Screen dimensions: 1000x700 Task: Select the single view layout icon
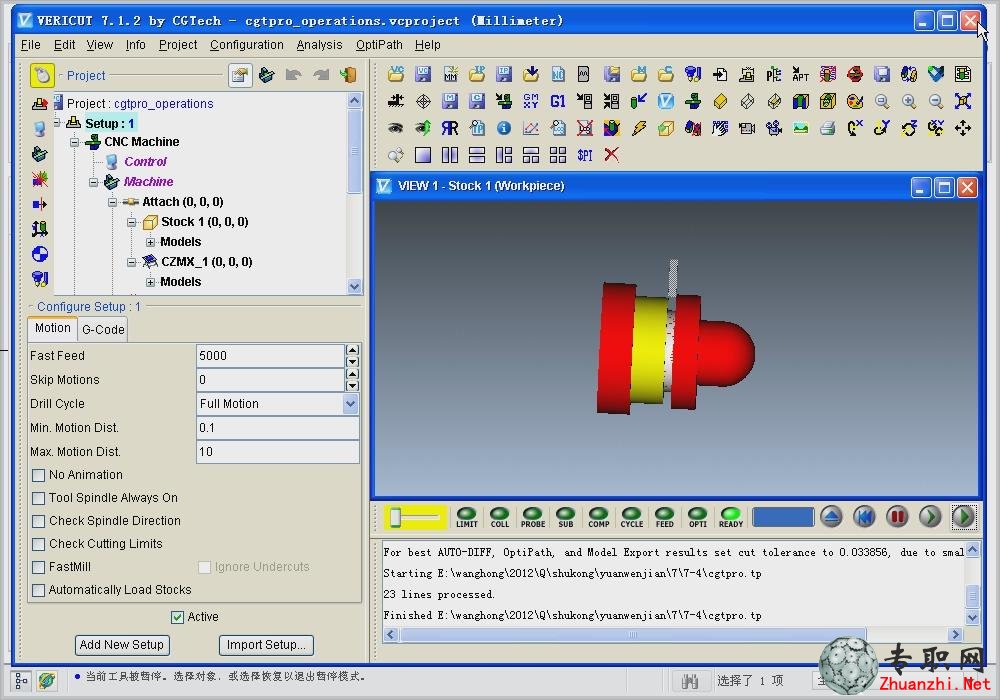tap(422, 155)
